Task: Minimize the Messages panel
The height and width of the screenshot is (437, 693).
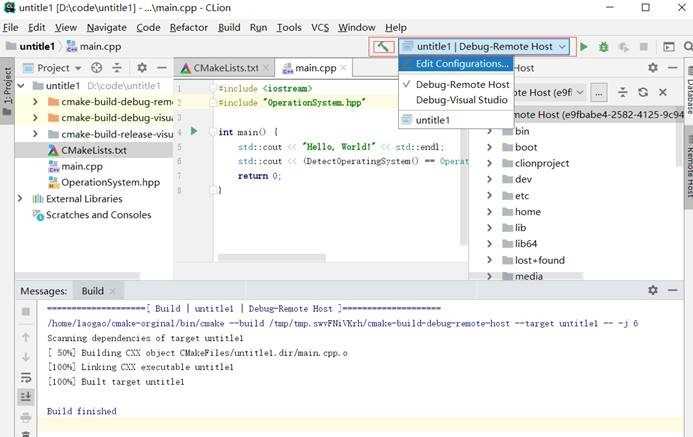Action: click(x=673, y=290)
